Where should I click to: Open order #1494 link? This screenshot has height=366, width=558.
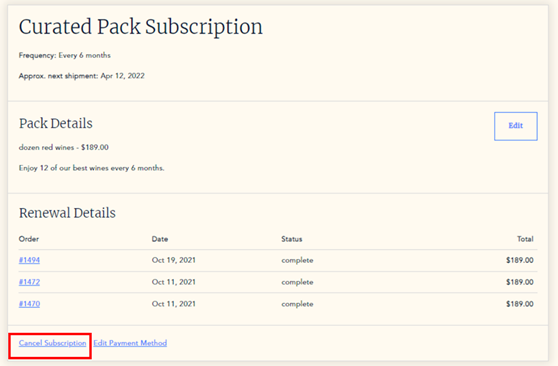pyautogui.click(x=29, y=260)
